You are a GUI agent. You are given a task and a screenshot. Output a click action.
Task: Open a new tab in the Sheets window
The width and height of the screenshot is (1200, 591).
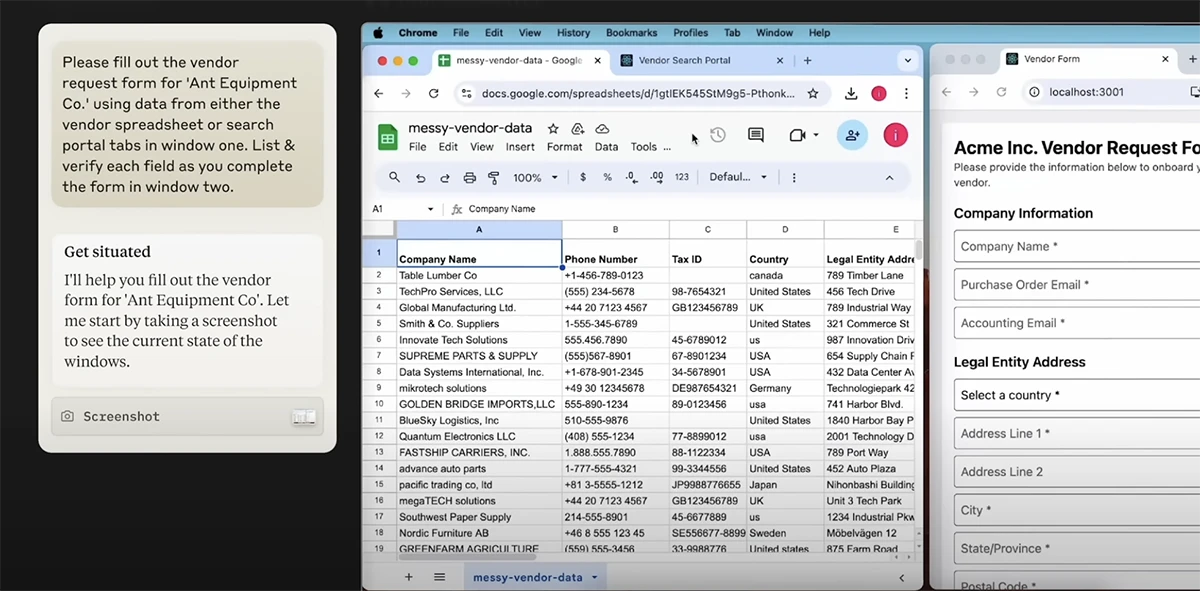[x=808, y=60]
